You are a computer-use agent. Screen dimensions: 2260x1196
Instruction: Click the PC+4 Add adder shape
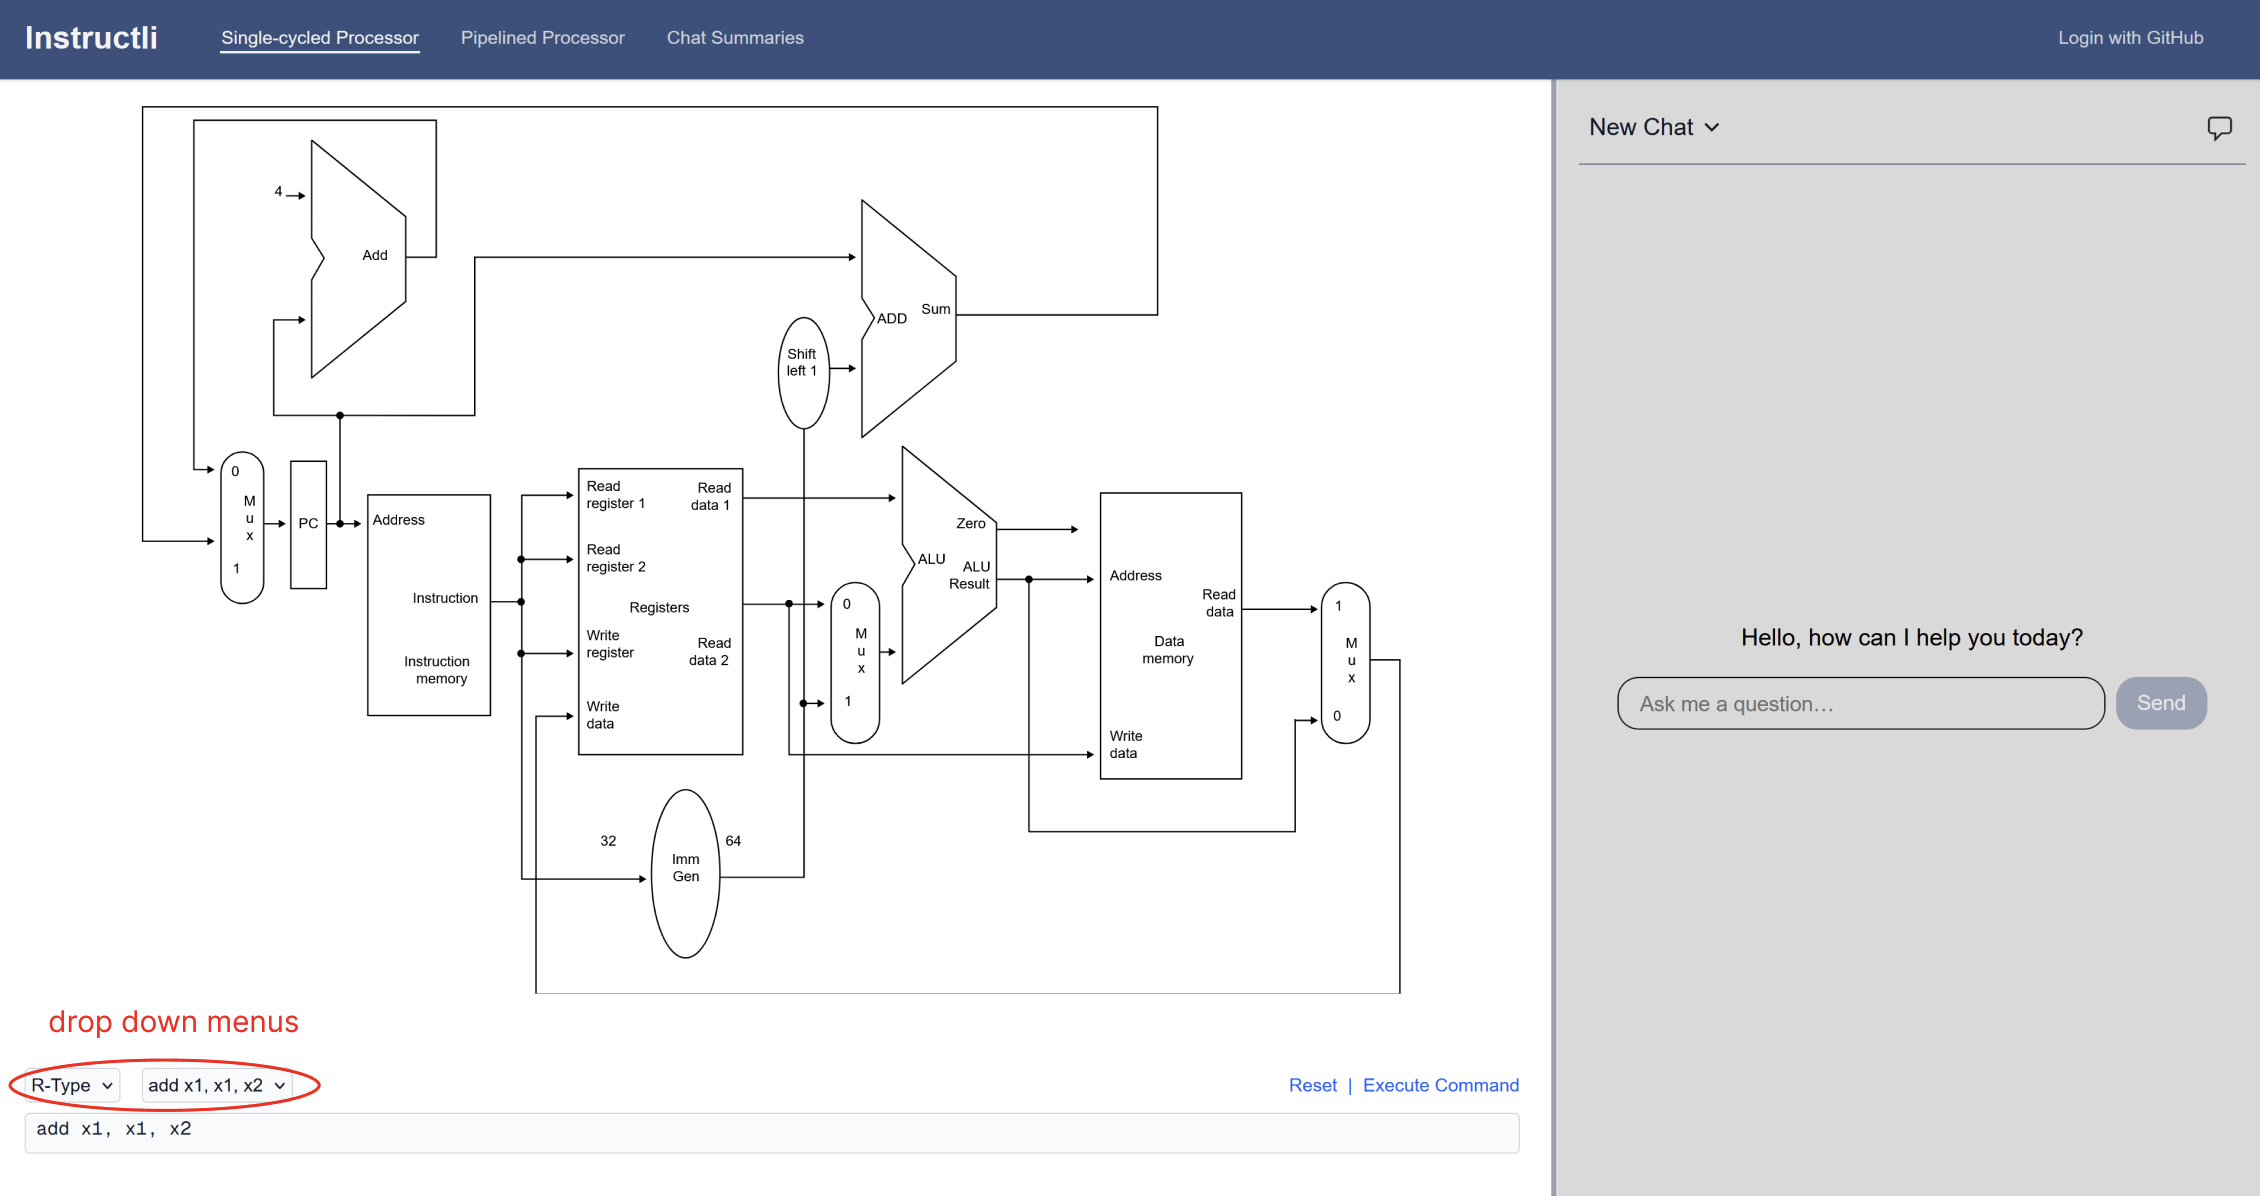point(358,258)
